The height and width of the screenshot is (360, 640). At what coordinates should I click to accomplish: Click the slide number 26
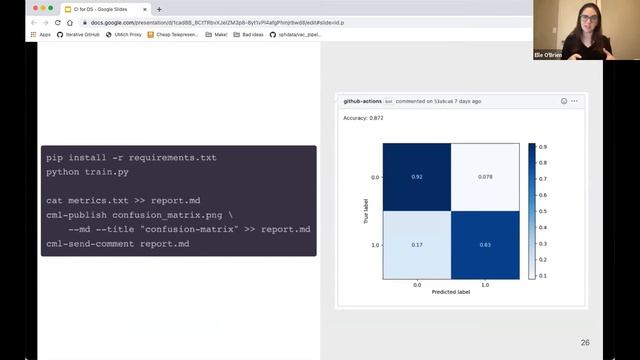point(585,342)
